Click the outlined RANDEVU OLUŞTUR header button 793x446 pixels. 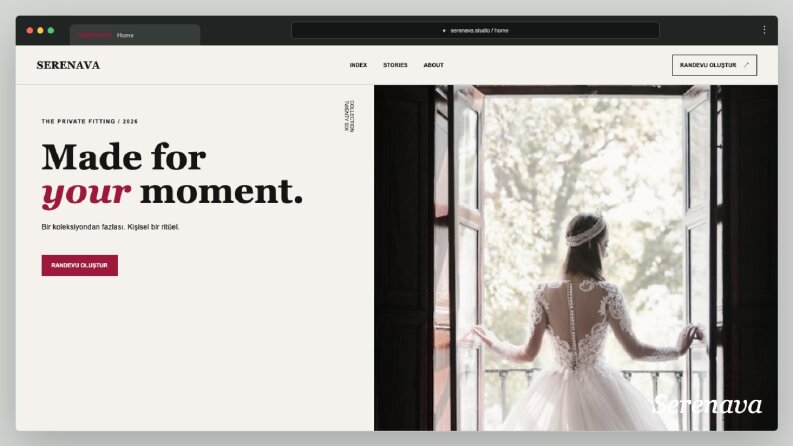[x=714, y=65]
